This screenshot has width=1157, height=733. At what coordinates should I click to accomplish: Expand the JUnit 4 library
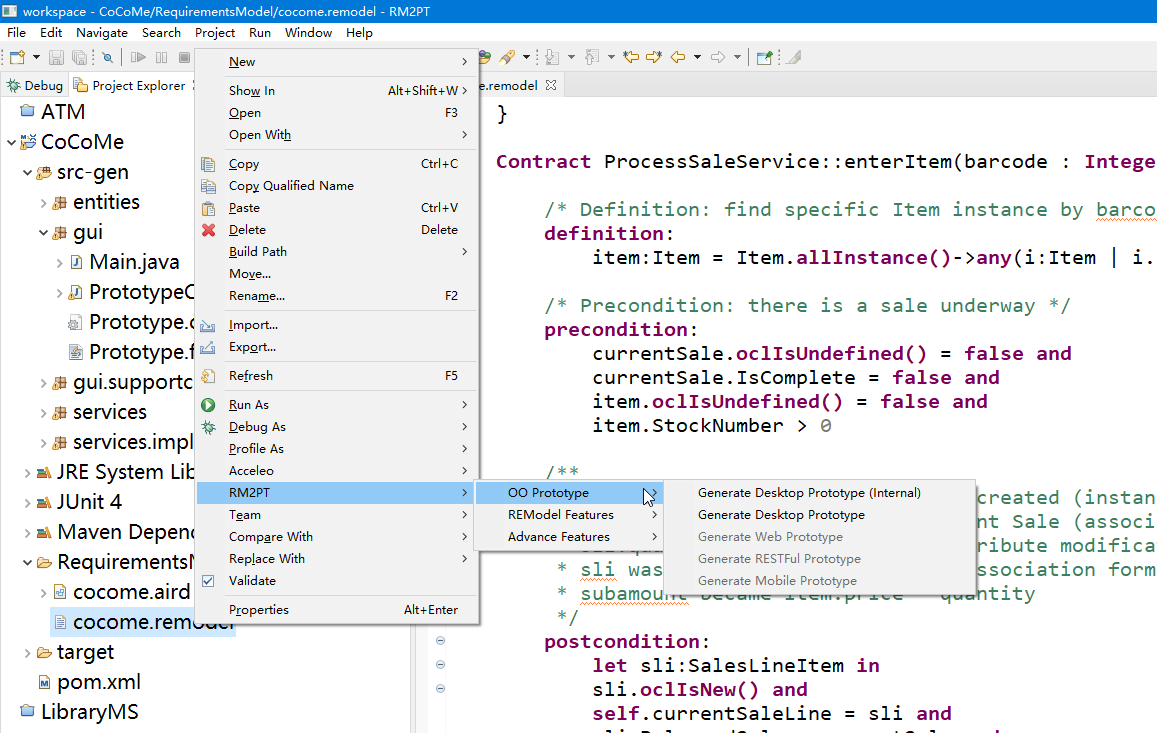tap(27, 503)
